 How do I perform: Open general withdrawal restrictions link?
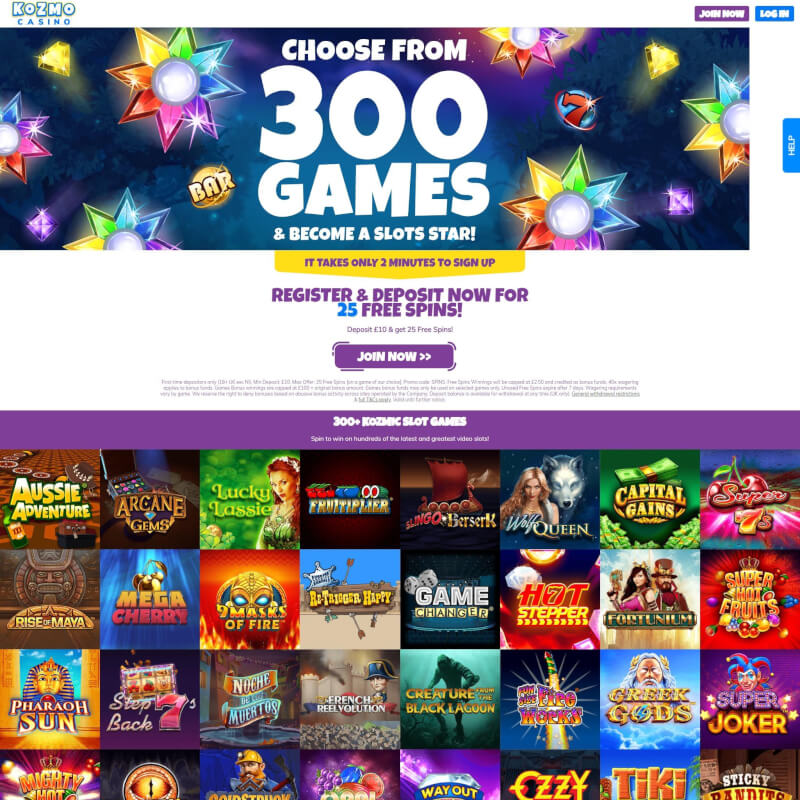pos(605,394)
